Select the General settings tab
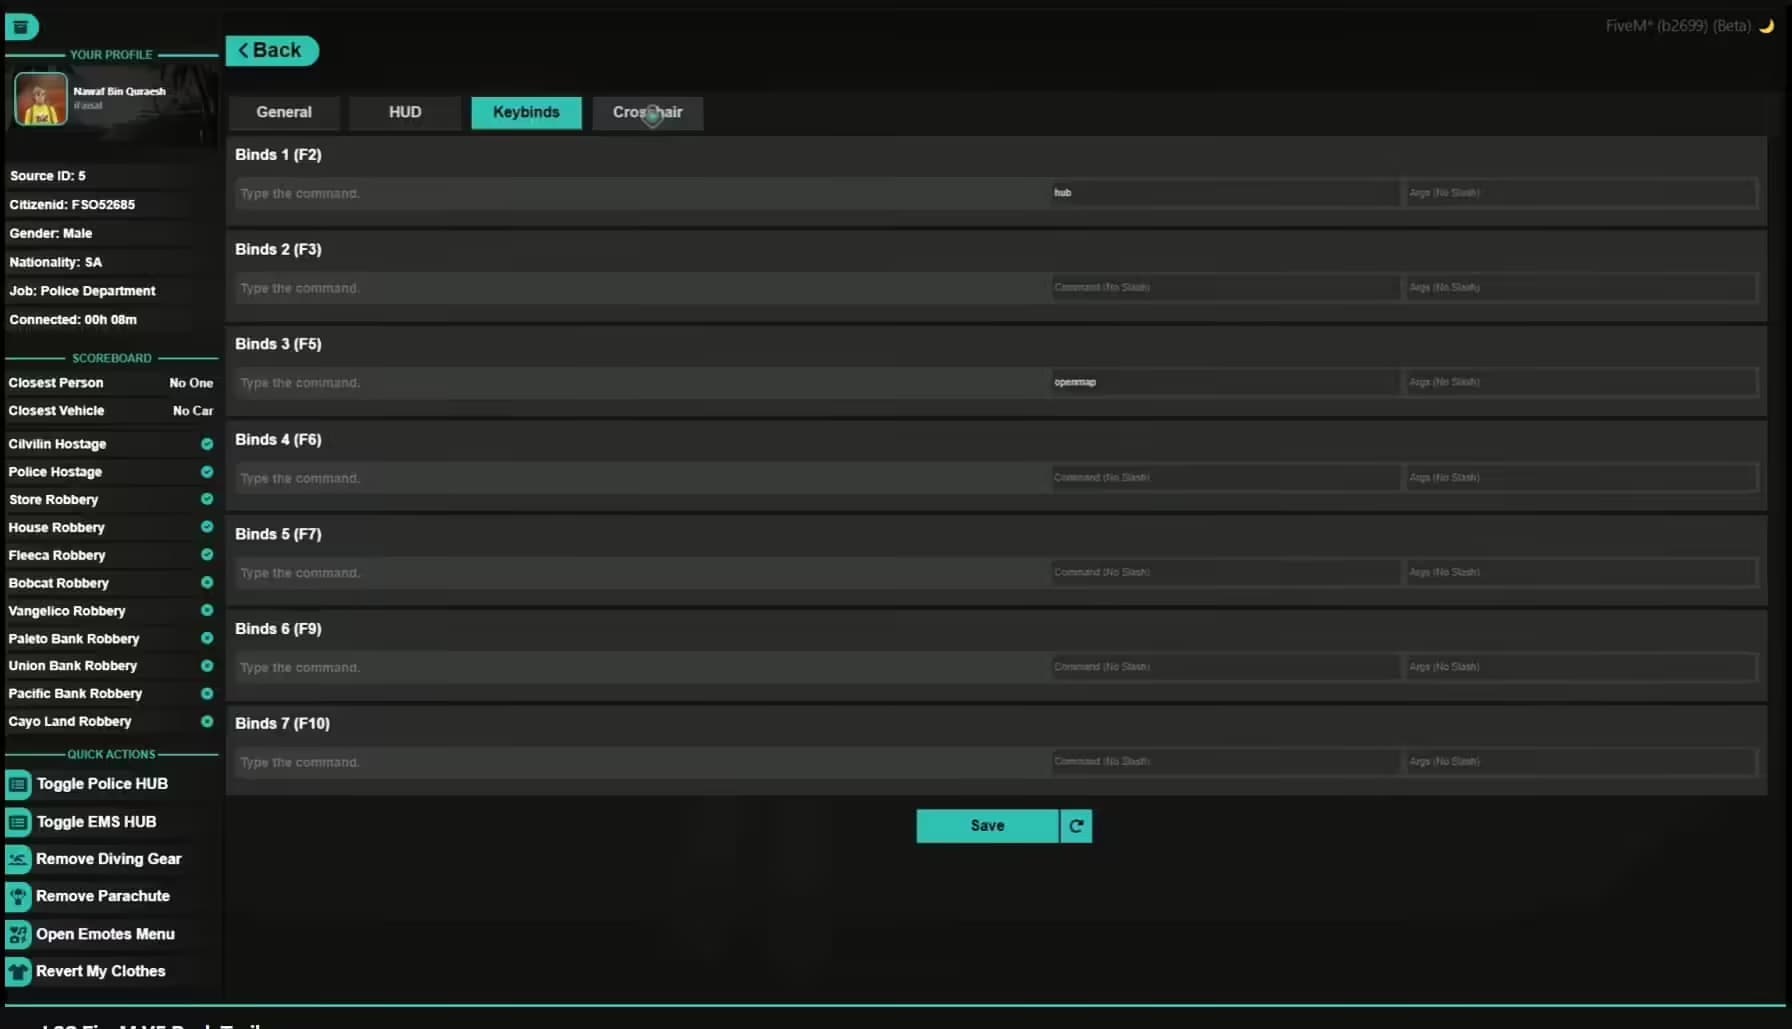The width and height of the screenshot is (1792, 1029). coord(284,112)
